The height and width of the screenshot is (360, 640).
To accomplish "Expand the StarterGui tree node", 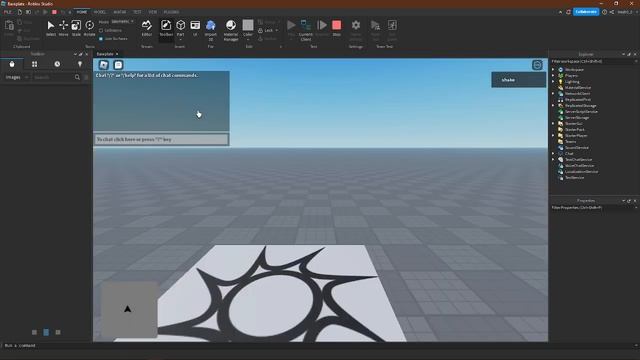I will coord(553,124).
